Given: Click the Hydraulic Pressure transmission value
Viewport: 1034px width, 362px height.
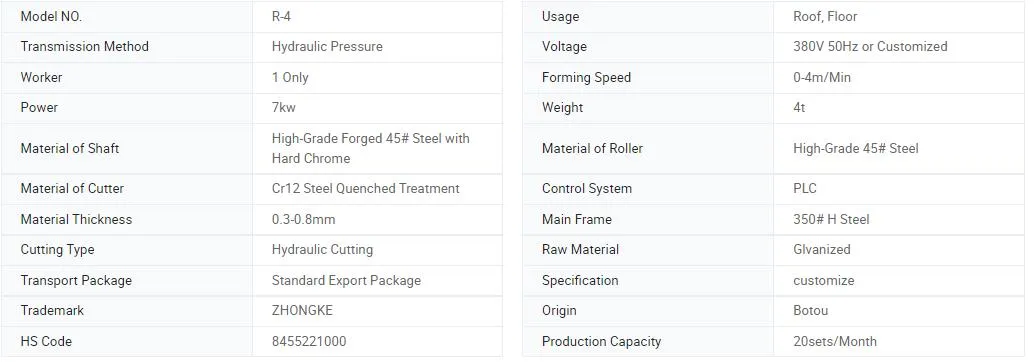Looking at the screenshot, I should pos(327,47).
